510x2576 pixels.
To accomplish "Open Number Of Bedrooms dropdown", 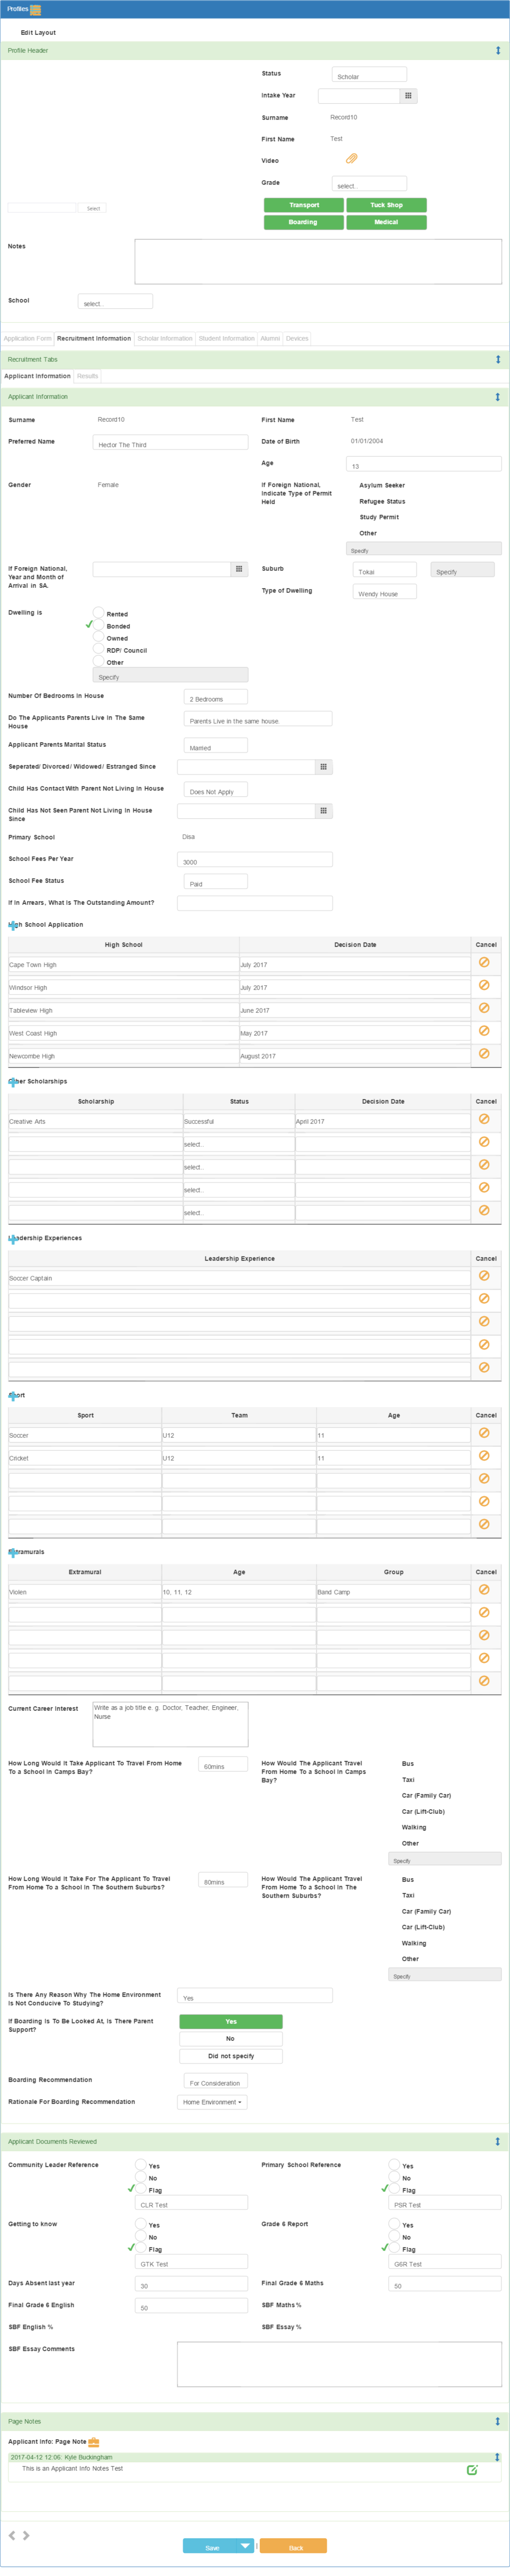I will (216, 697).
